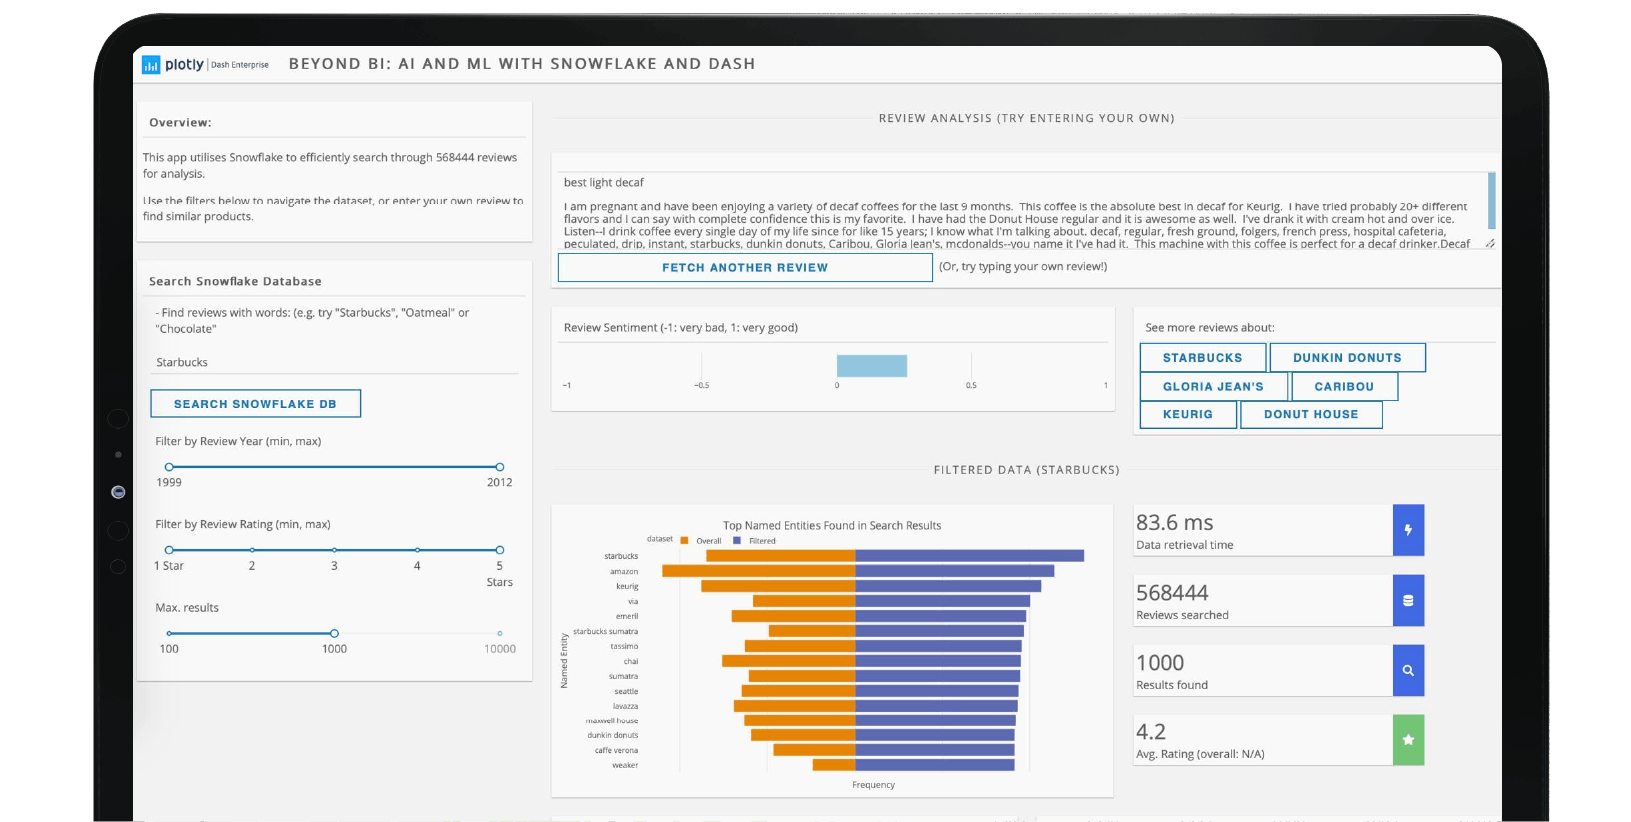Image resolution: width=1631 pixels, height=822 pixels.
Task: Select Gloria Jean's reviews button
Action: coord(1213,387)
